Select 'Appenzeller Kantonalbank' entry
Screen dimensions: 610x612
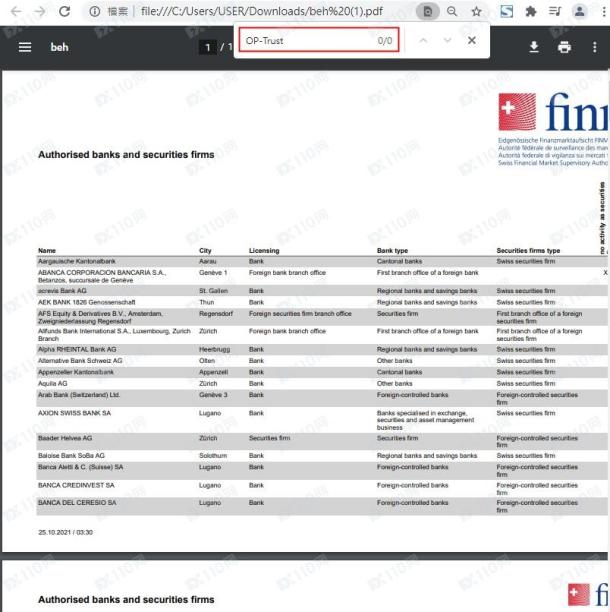tap(76, 372)
